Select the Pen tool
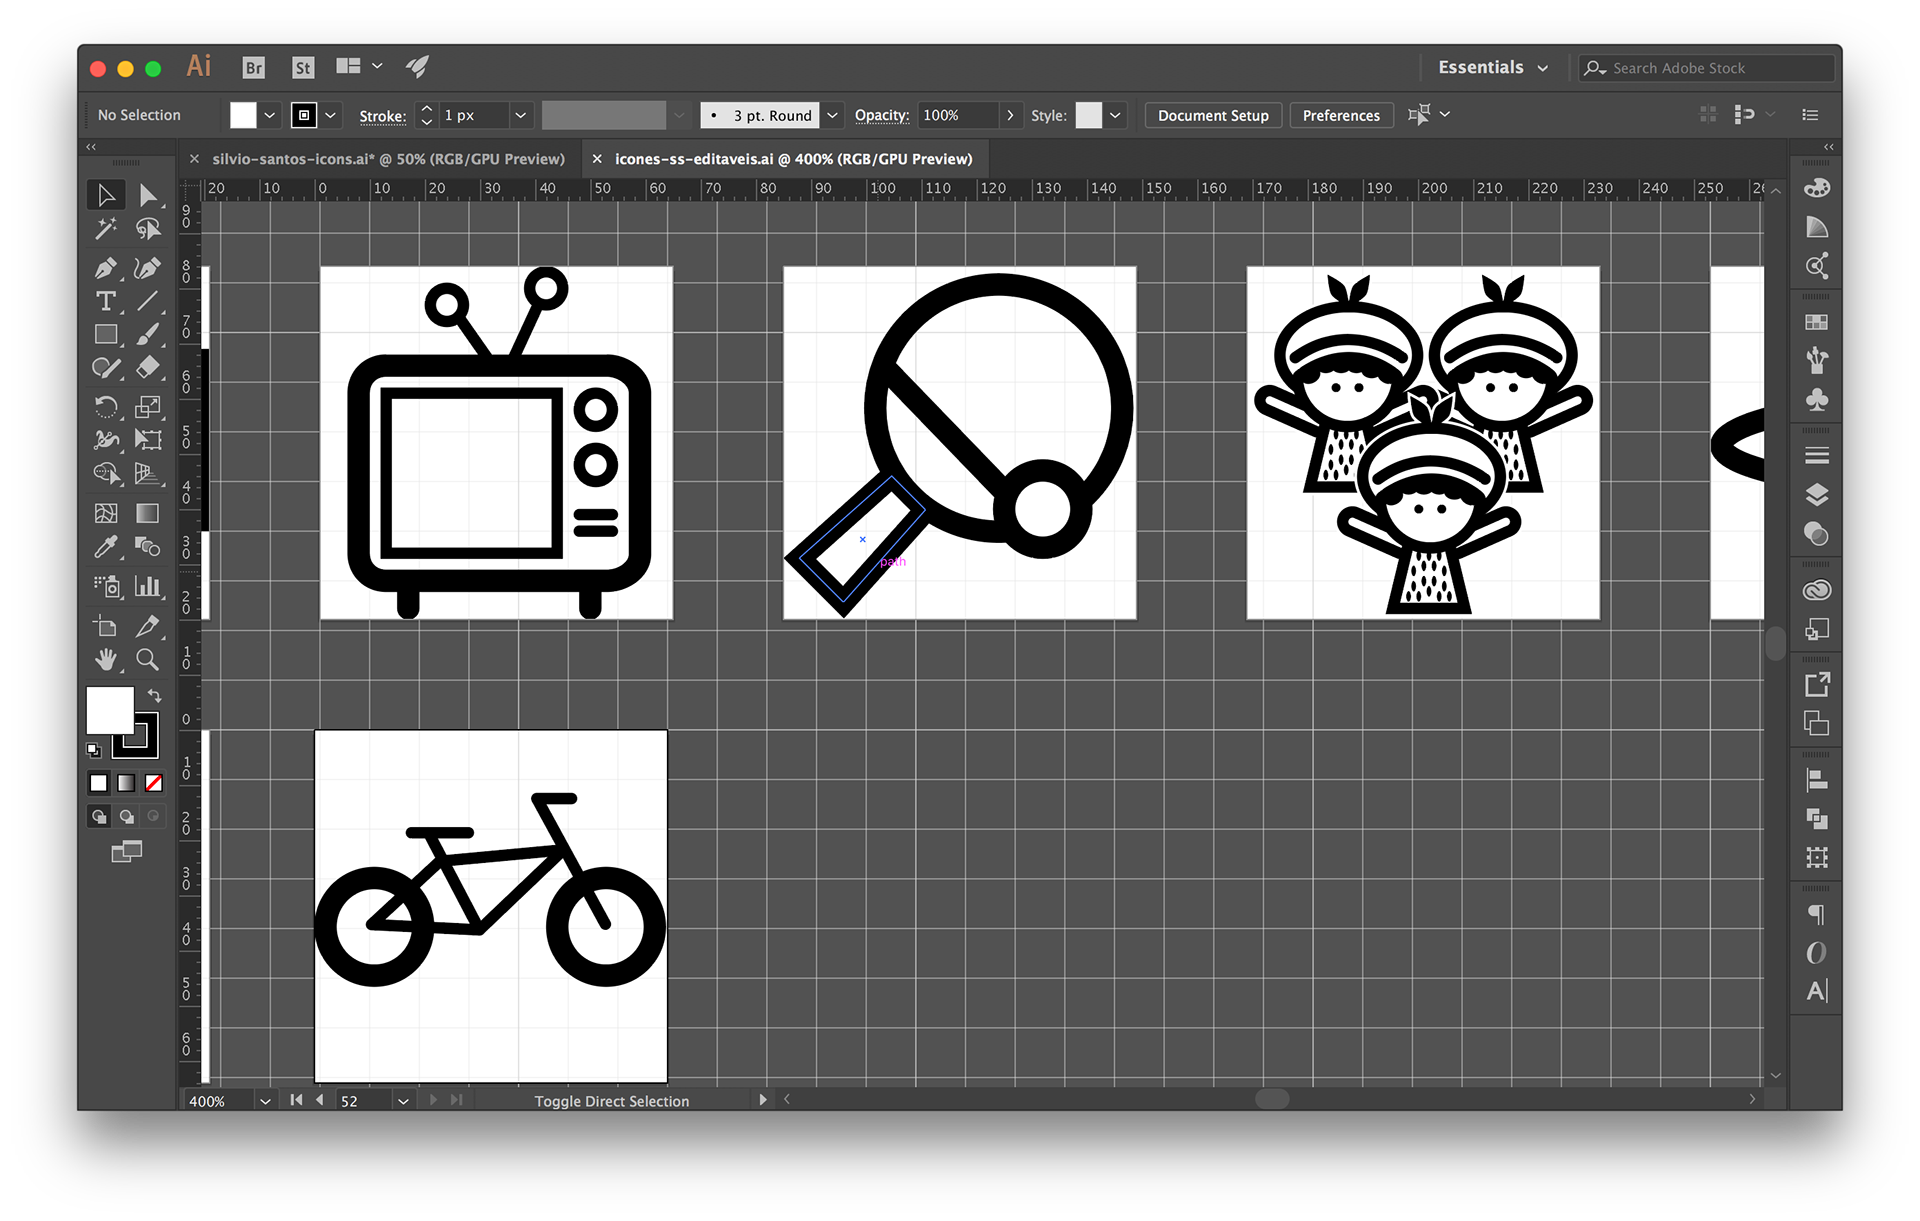The image size is (1920, 1221). coord(105,268)
